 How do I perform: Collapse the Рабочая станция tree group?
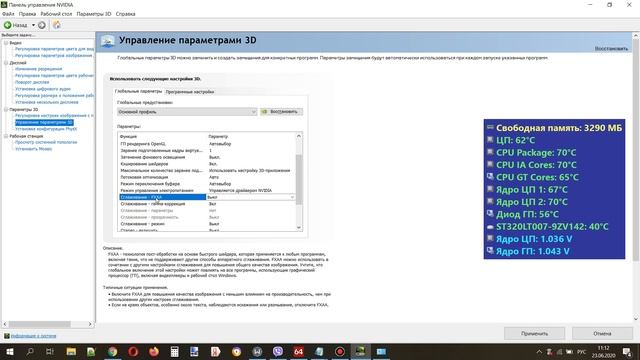click(6, 136)
